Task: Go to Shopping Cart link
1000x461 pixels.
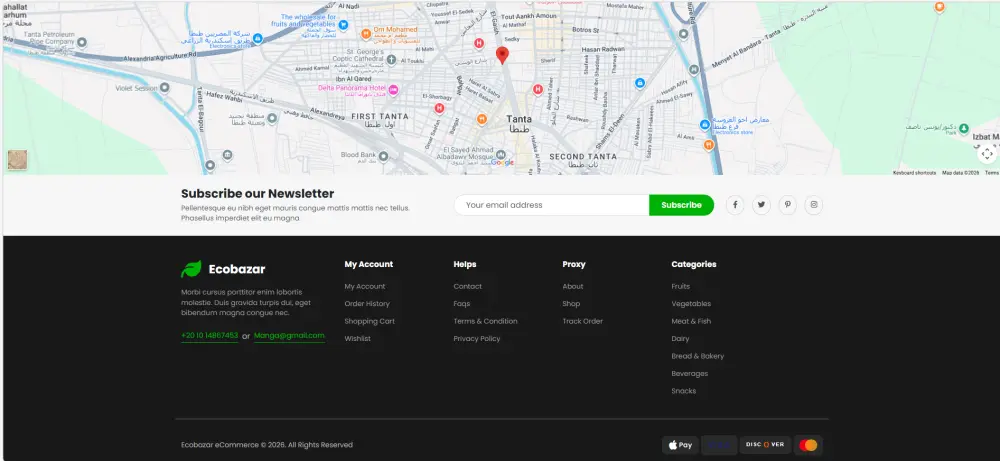Action: point(369,321)
